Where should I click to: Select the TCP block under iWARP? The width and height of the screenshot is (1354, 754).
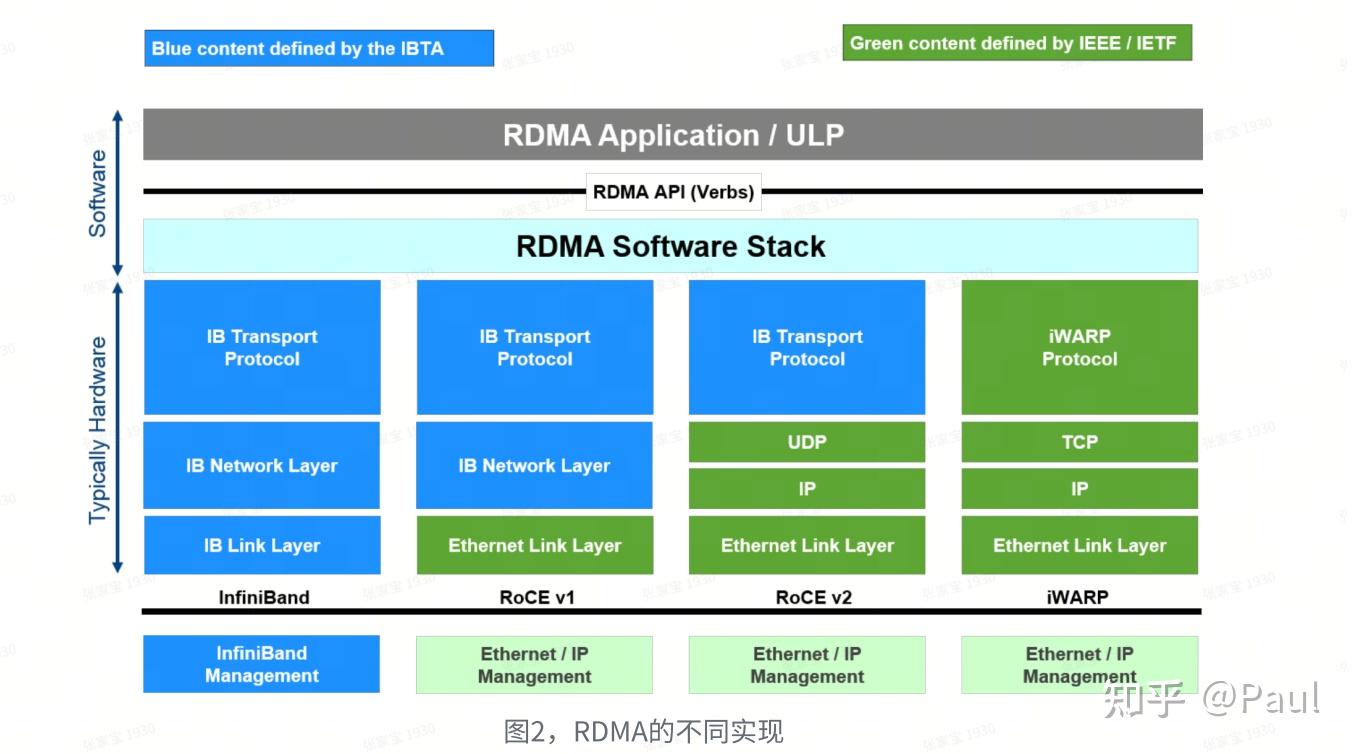pyautogui.click(x=1078, y=441)
